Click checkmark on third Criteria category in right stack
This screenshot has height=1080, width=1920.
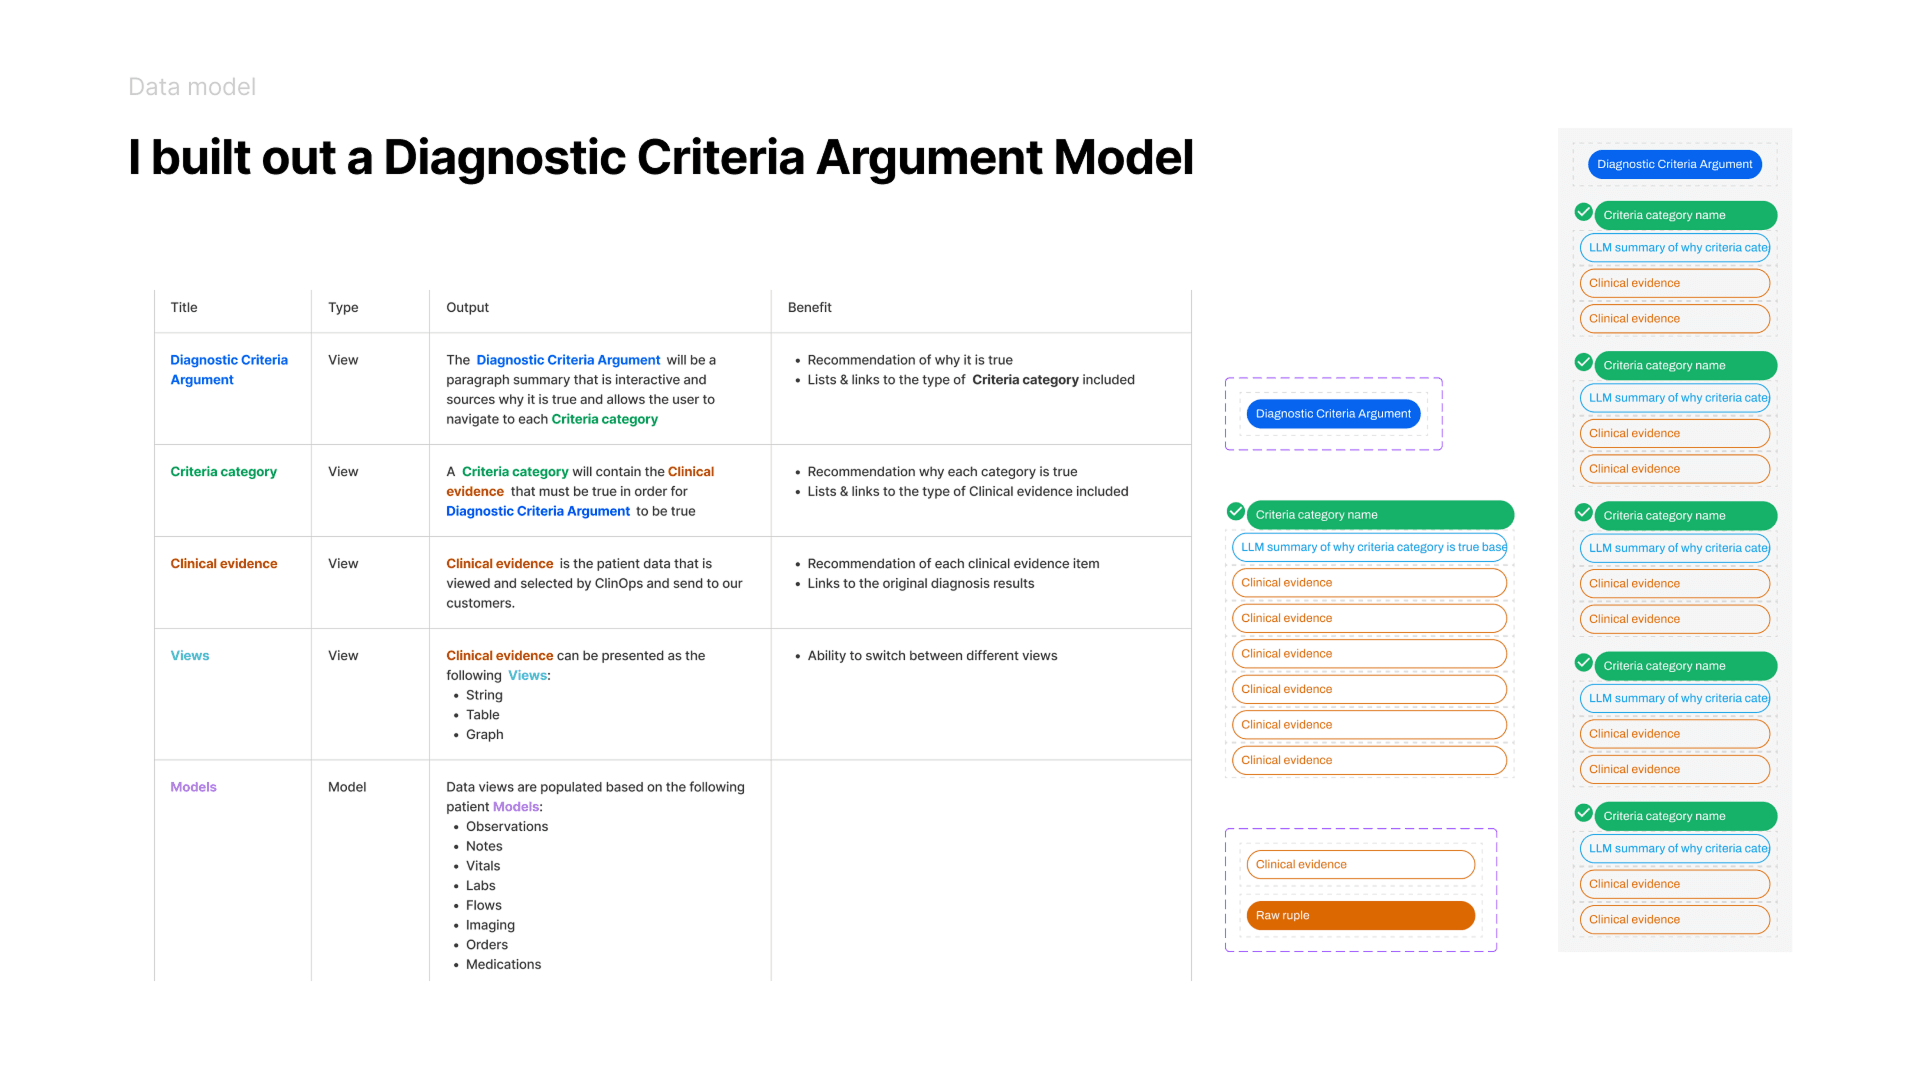[x=1583, y=512]
